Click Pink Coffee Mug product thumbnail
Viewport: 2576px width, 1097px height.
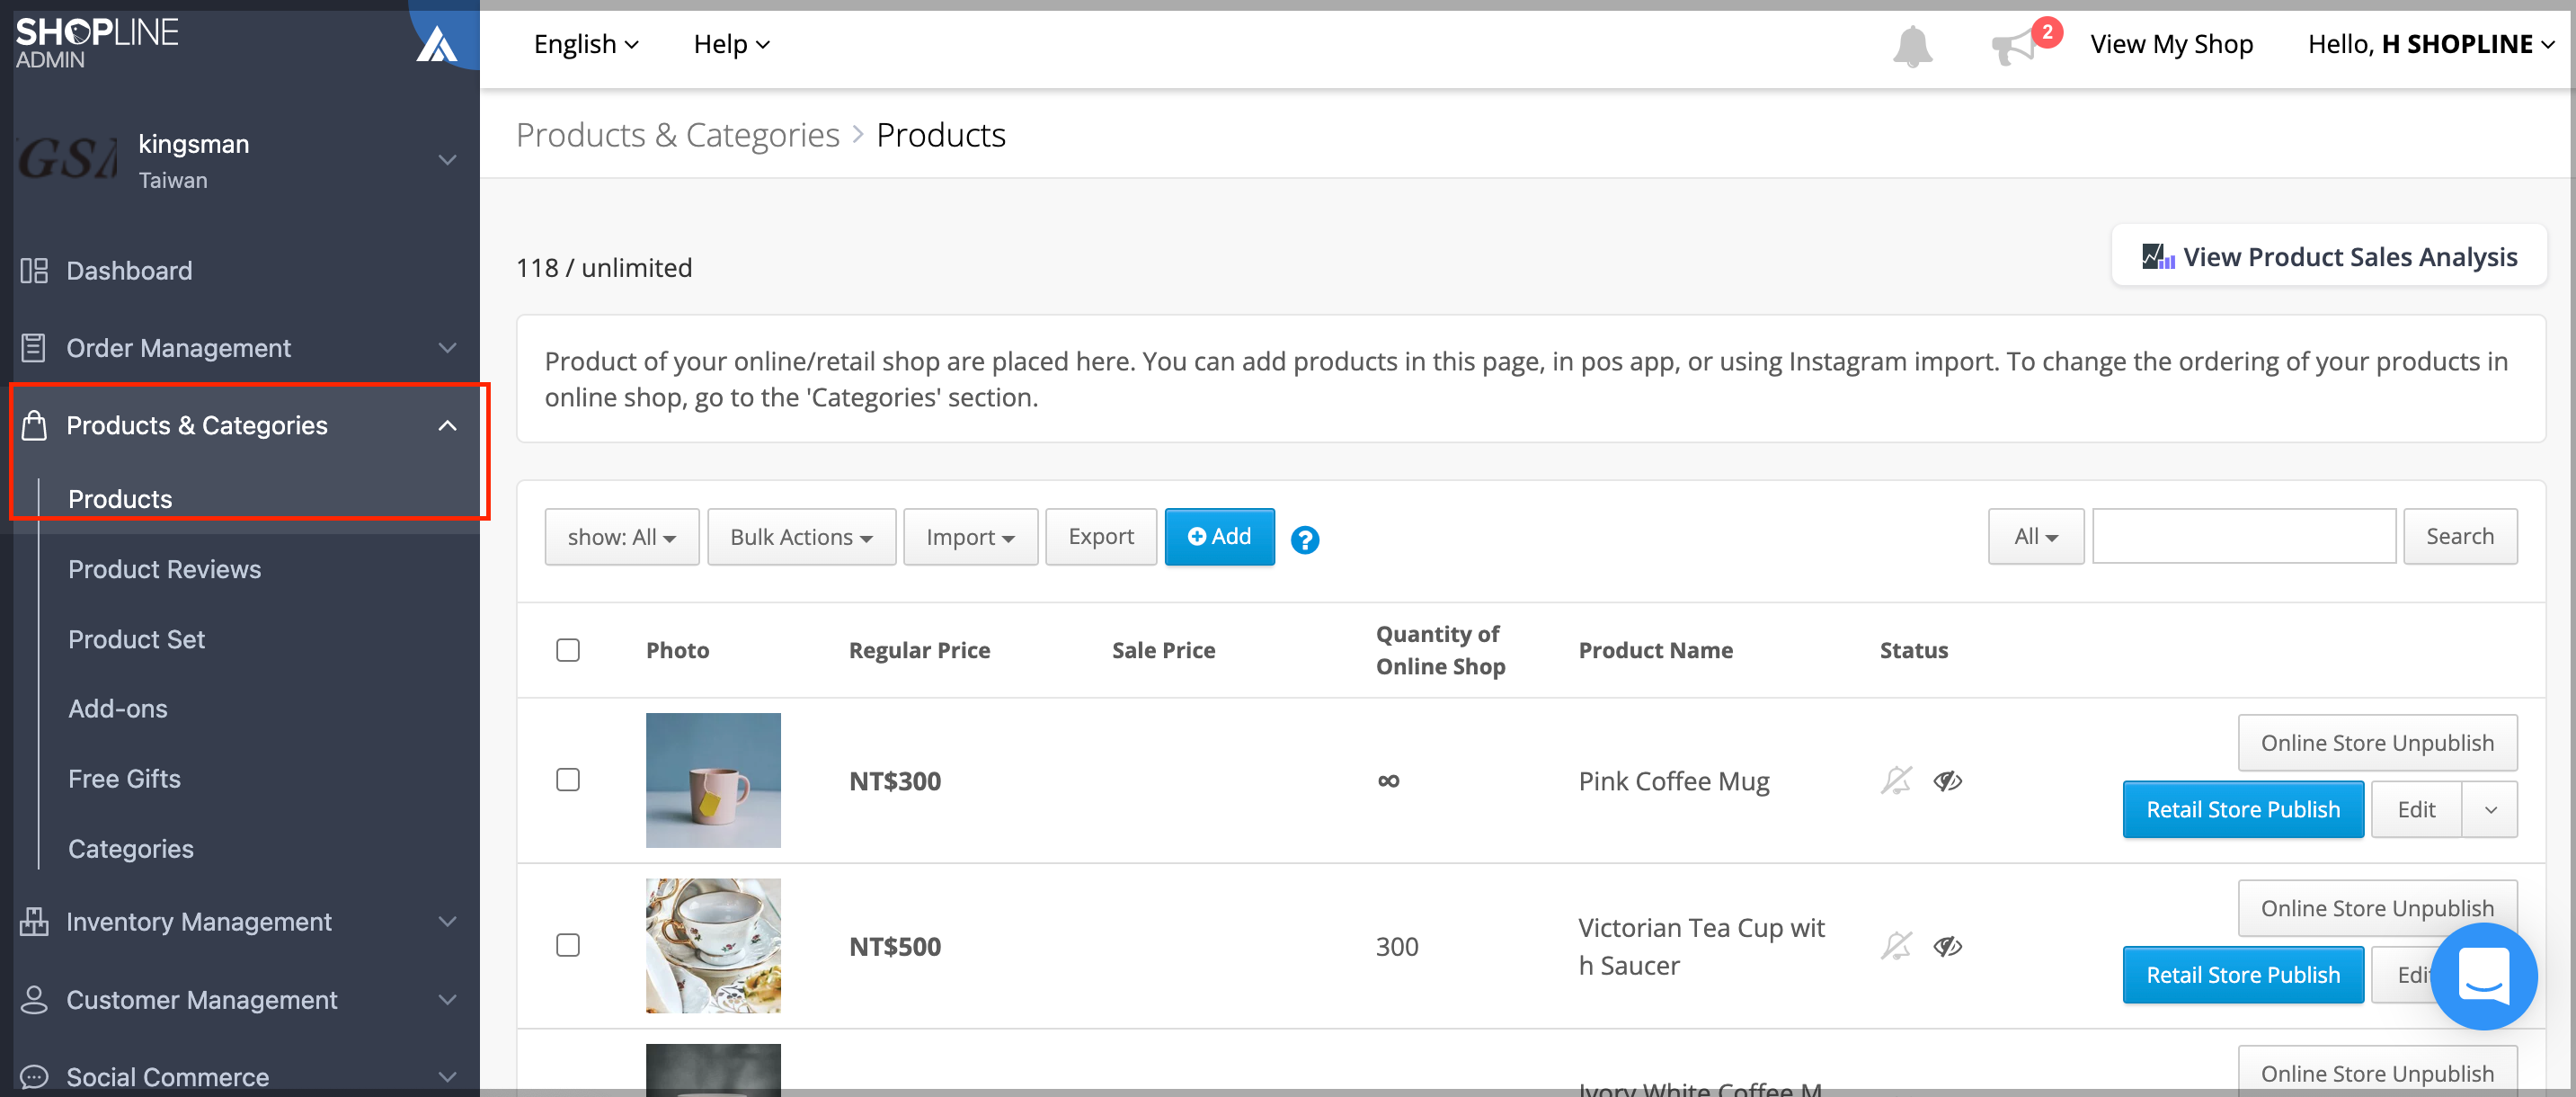pyautogui.click(x=713, y=780)
